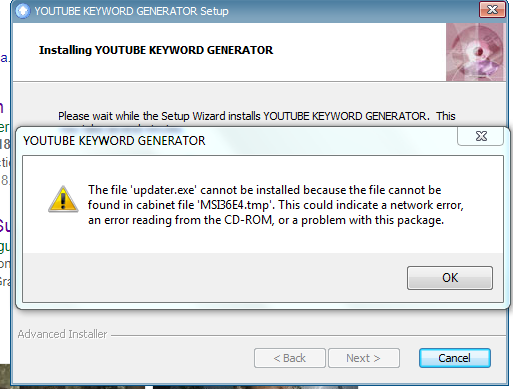Click the 'Advanced Installer' label
The width and height of the screenshot is (513, 389).
tap(62, 334)
